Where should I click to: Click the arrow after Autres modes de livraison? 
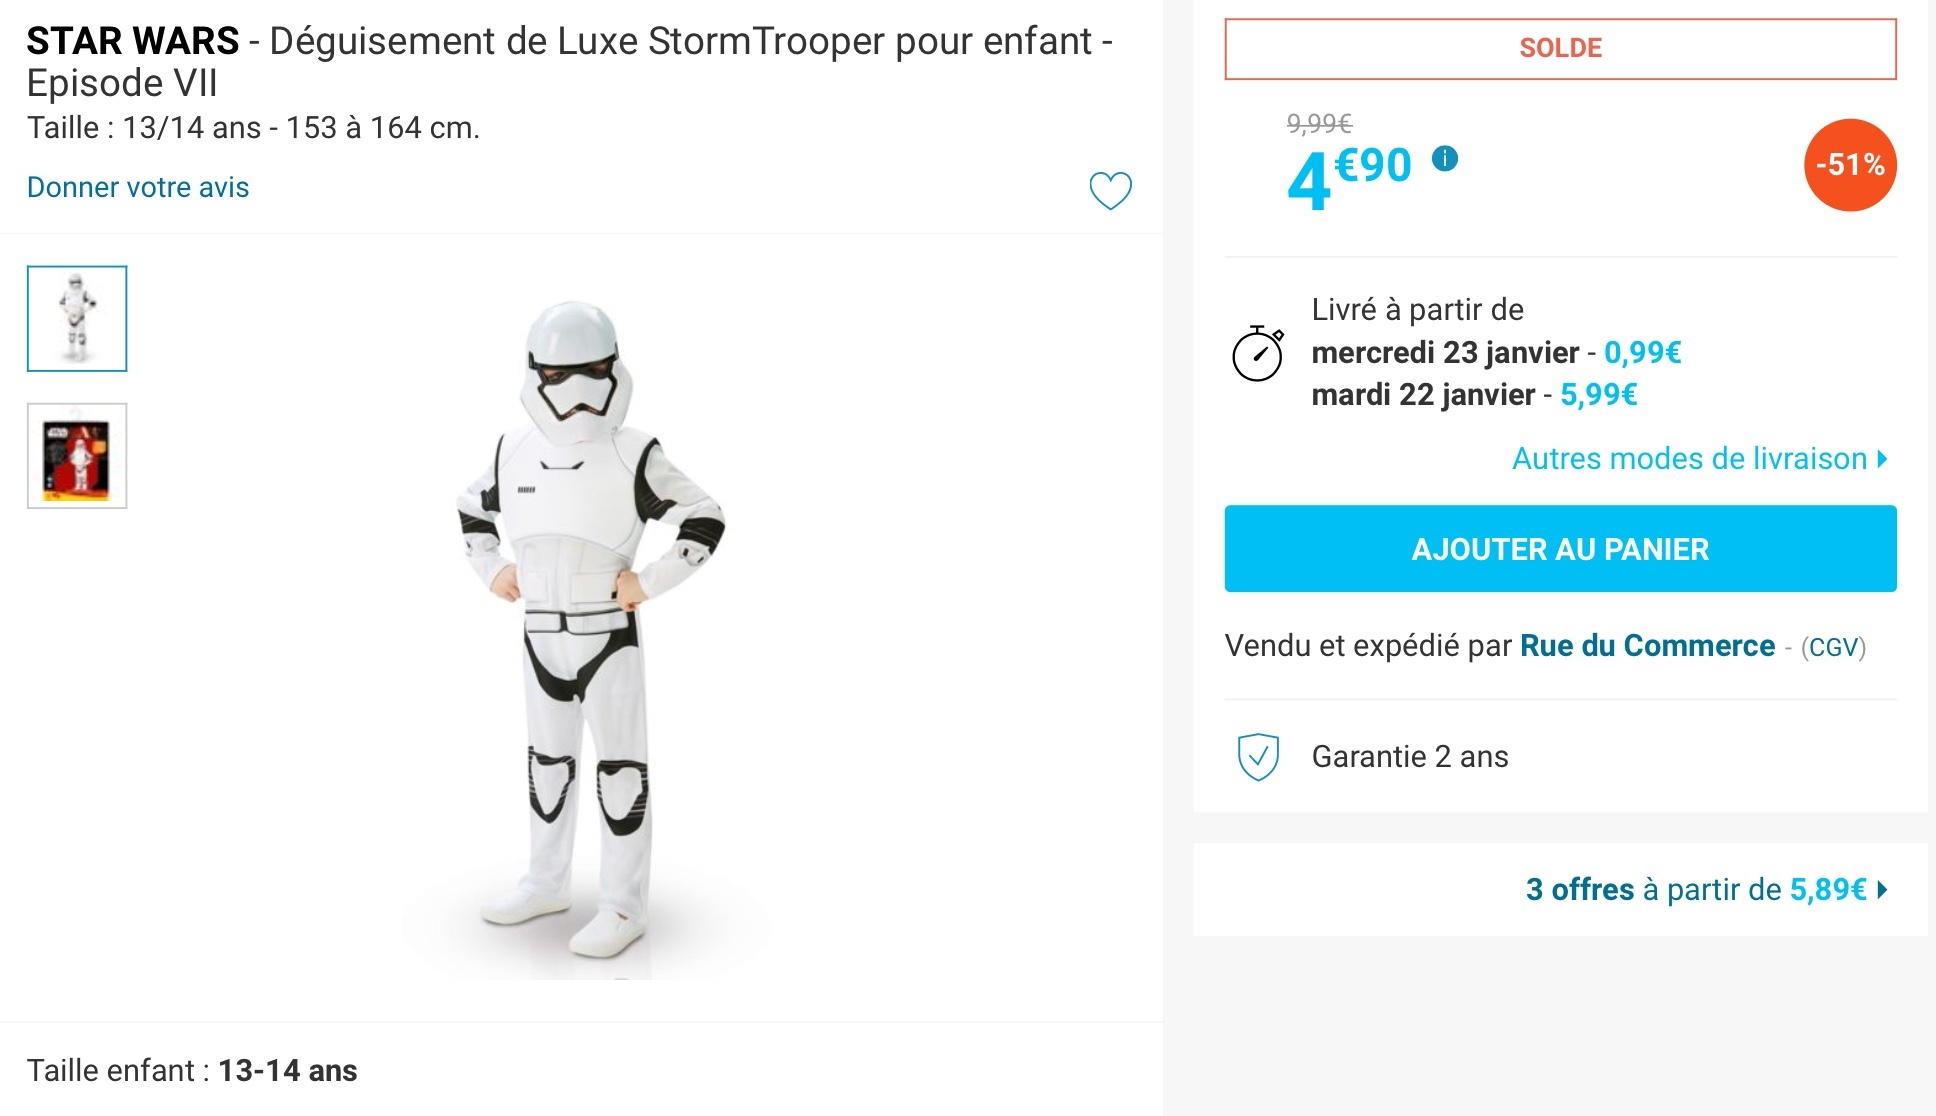1883,458
